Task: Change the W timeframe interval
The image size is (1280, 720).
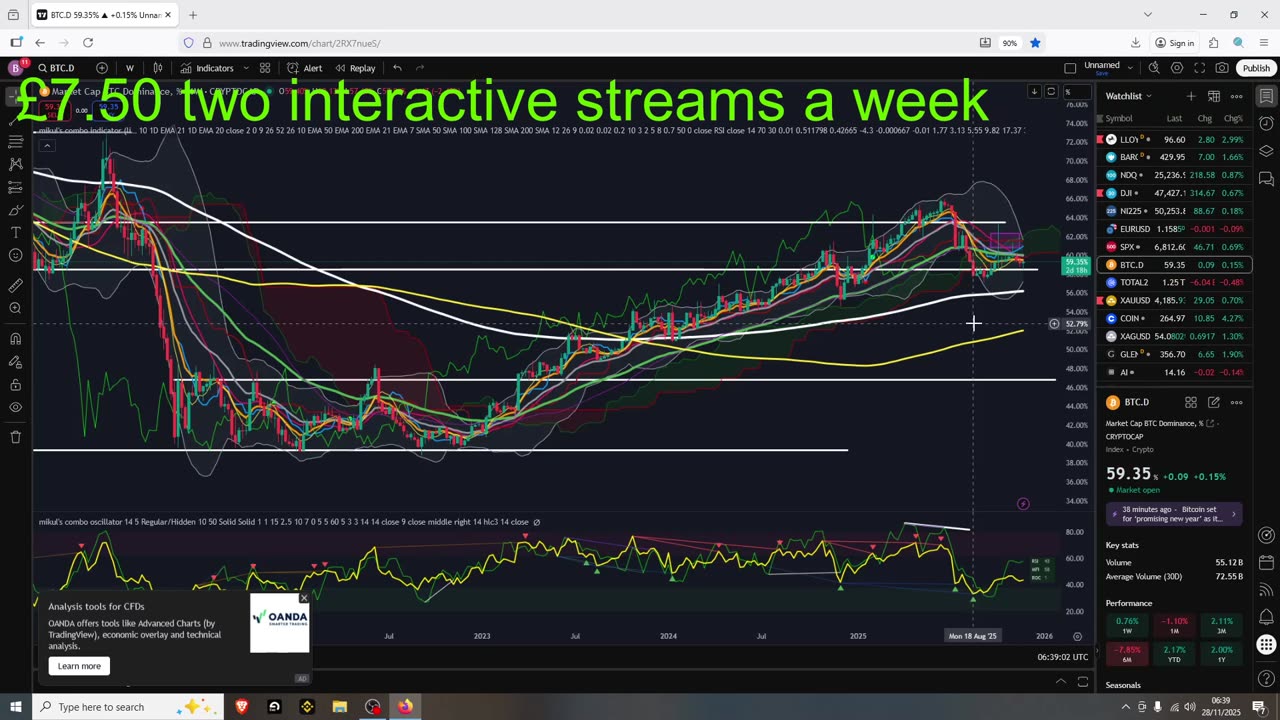Action: 129,68
